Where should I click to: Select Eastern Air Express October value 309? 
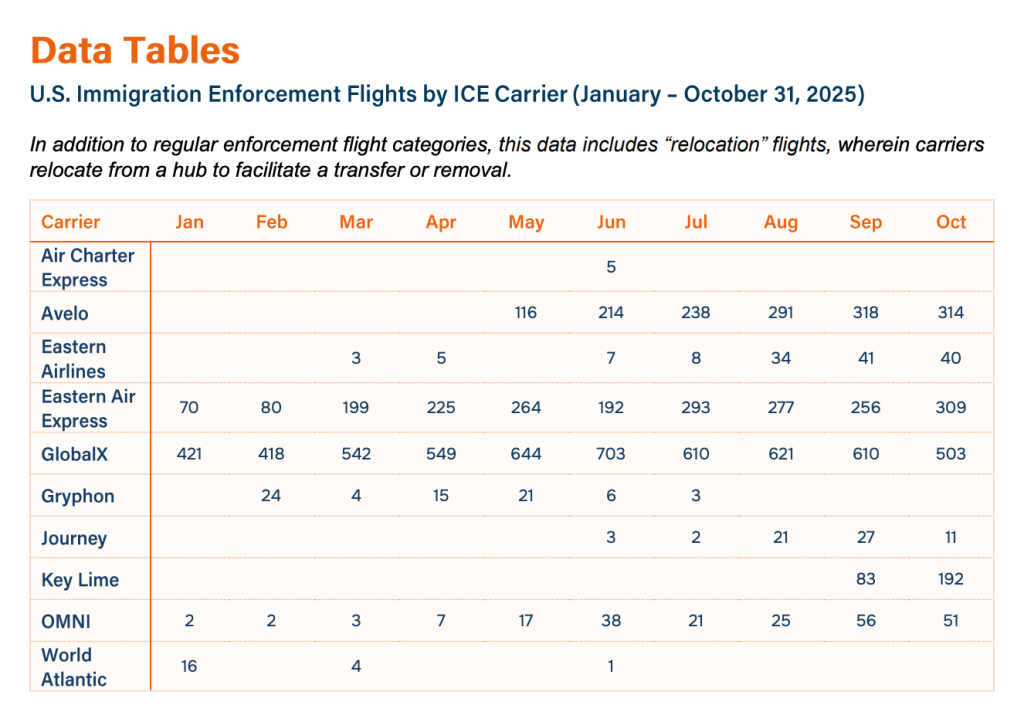pyautogui.click(x=951, y=408)
